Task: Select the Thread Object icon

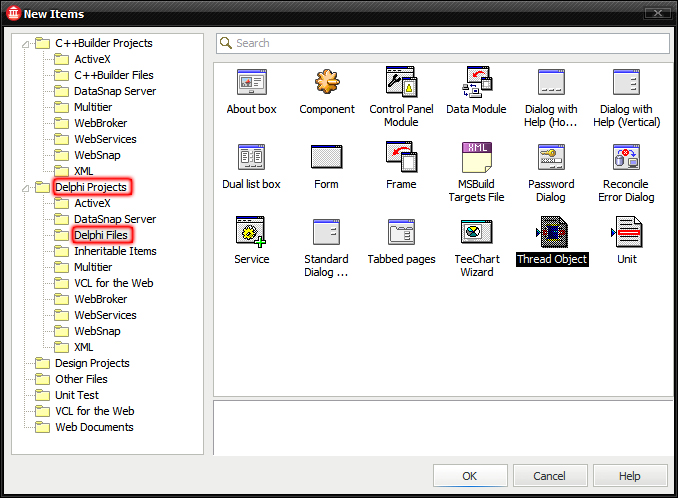Action: click(x=552, y=232)
